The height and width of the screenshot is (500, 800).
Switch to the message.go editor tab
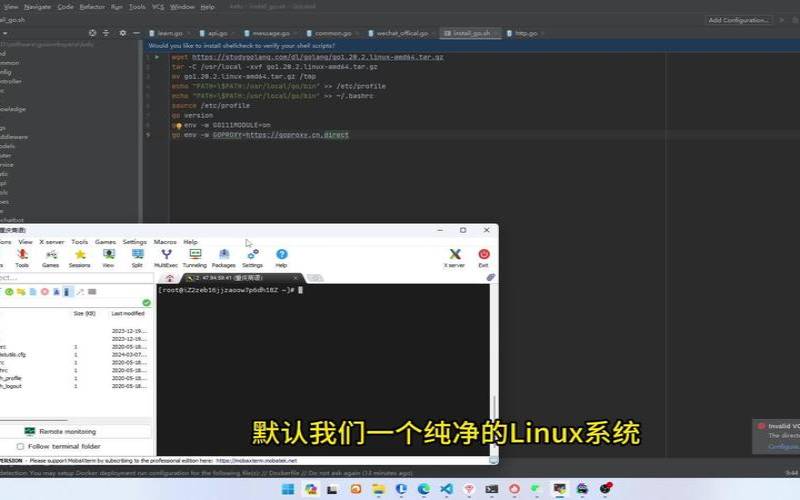[x=271, y=33]
